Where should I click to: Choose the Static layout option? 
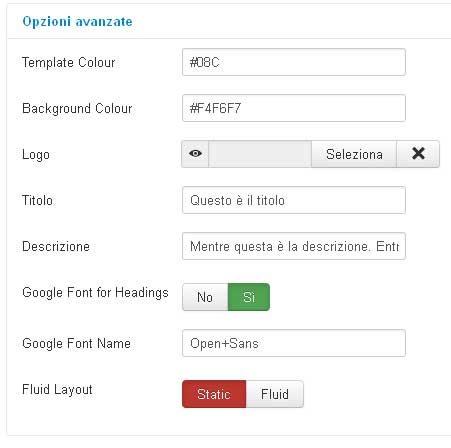coord(214,394)
